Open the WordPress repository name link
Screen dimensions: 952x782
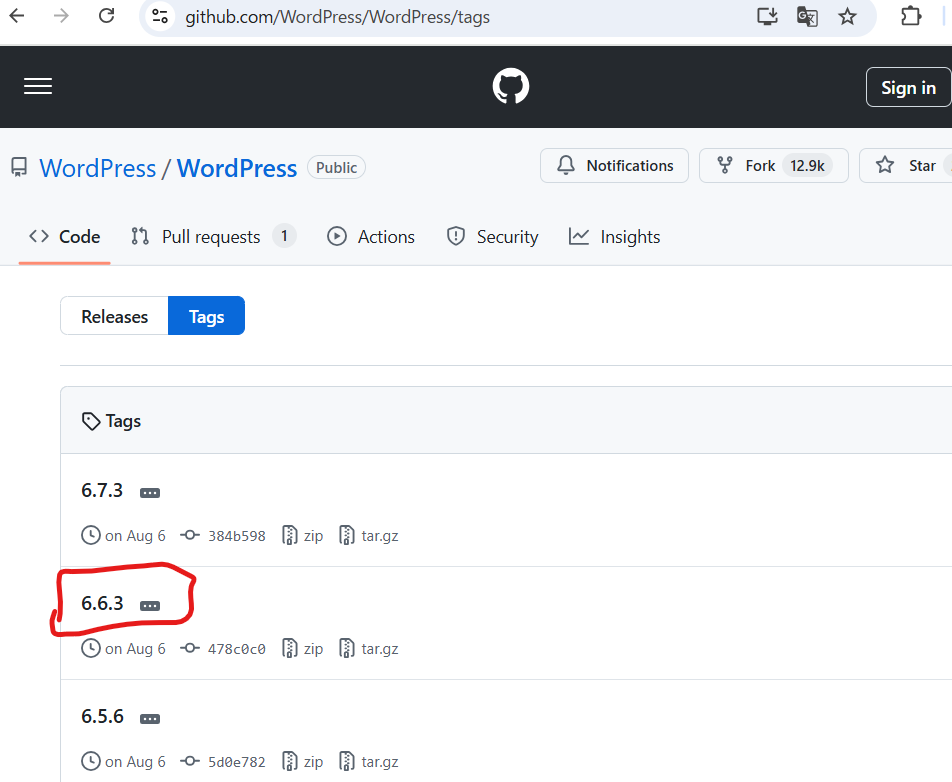click(x=237, y=168)
